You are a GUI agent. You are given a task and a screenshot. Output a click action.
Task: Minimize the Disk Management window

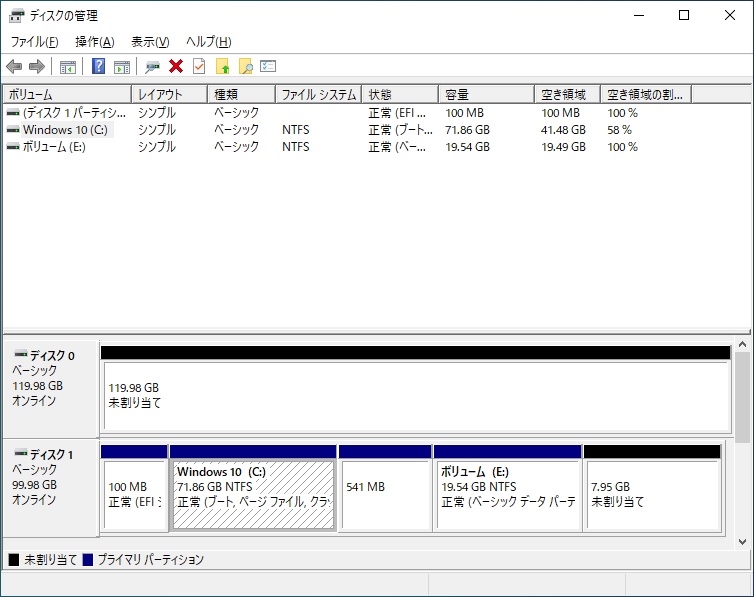tap(639, 15)
